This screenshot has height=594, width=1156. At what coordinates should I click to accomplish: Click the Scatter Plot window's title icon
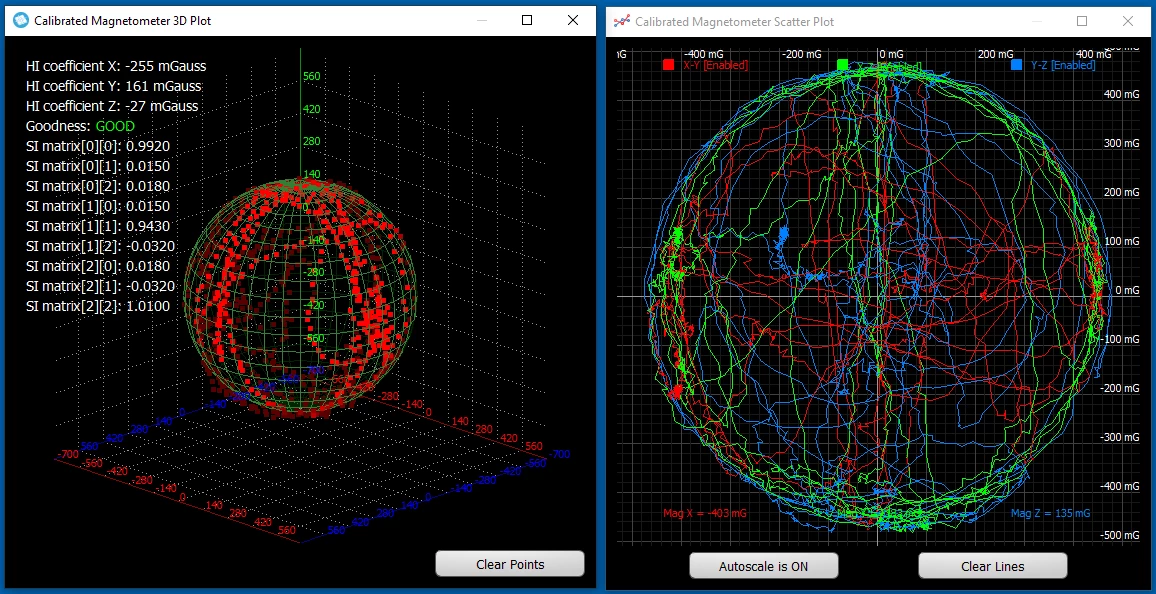click(621, 21)
